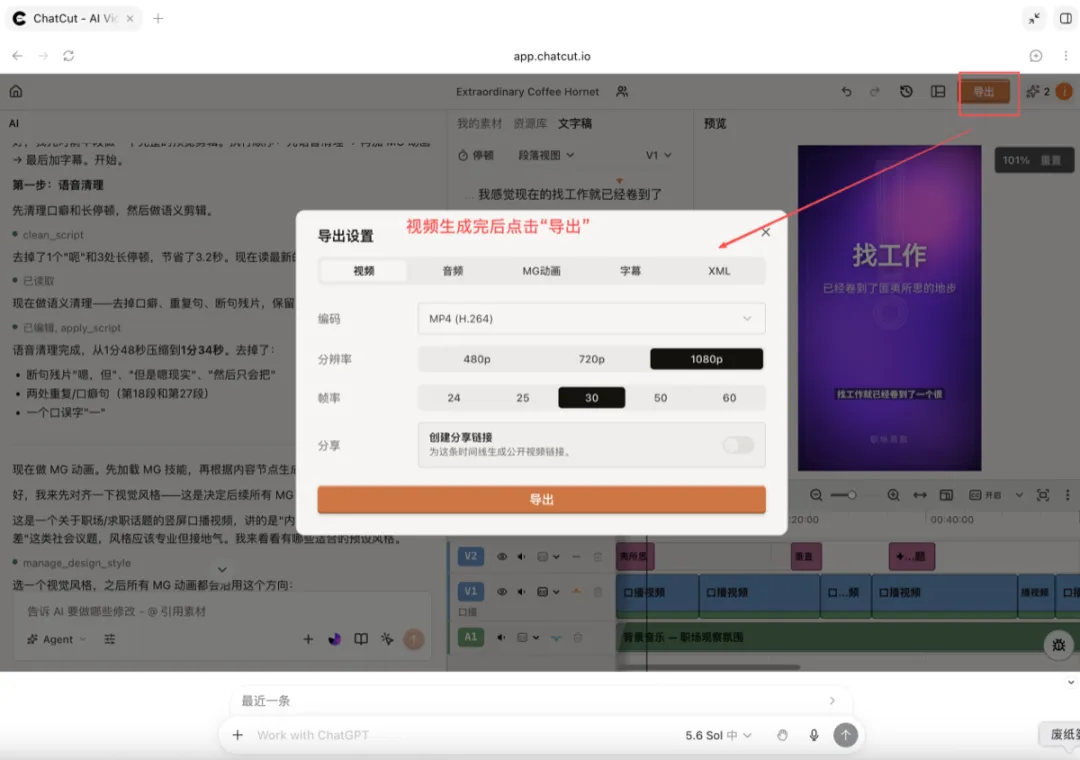Delete the A1 track with its trash icon
1080x760 pixels.
tap(578, 637)
